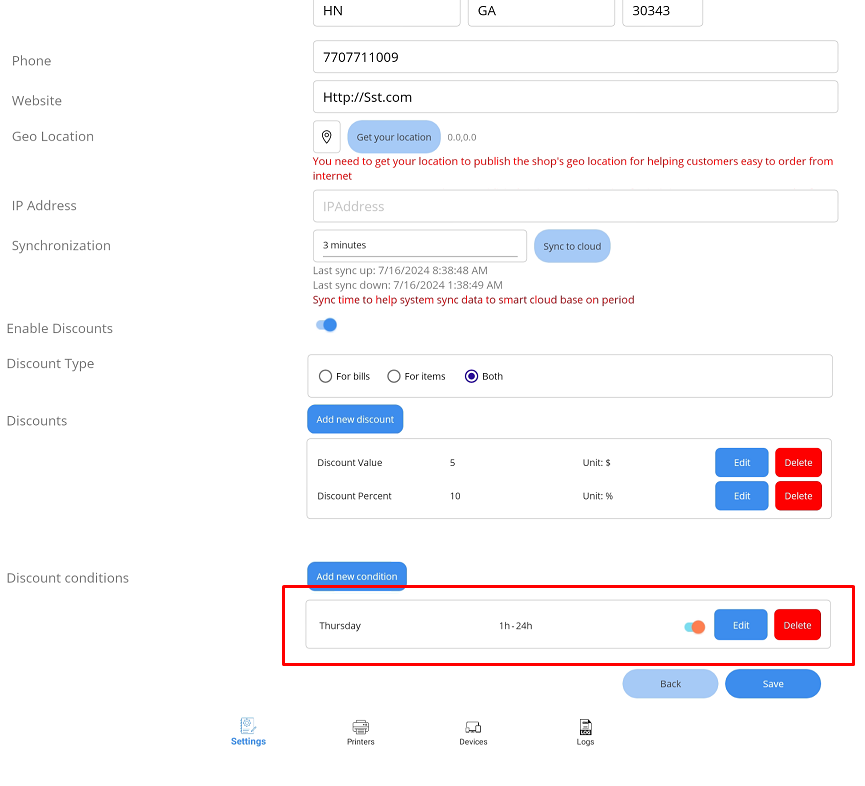Edit the Discount Value row
The height and width of the screenshot is (786, 865).
pyautogui.click(x=741, y=463)
